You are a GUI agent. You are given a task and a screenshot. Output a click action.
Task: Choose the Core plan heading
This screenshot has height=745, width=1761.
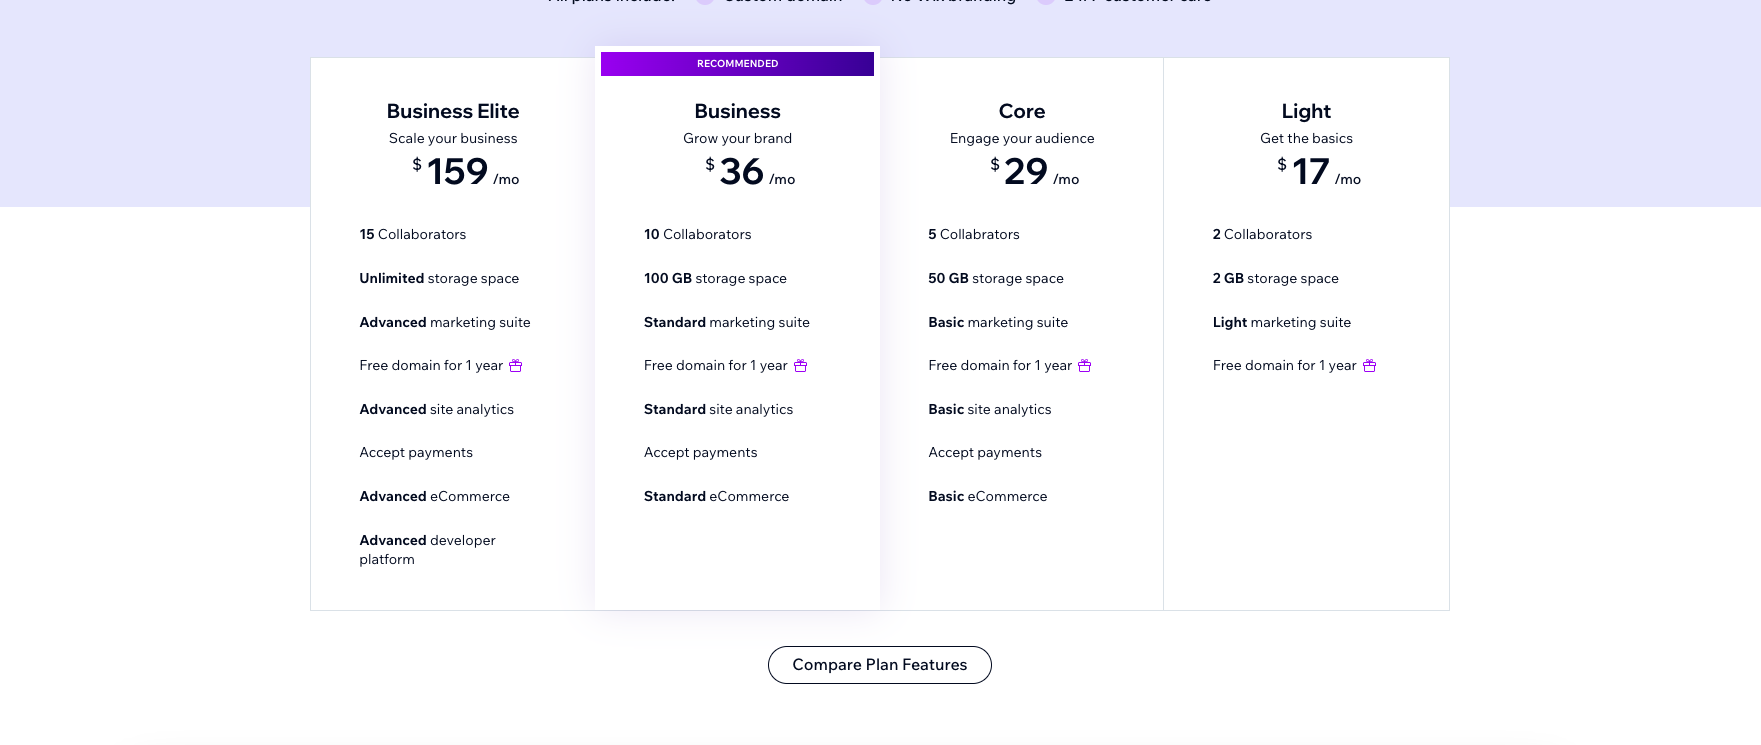coord(1021,111)
